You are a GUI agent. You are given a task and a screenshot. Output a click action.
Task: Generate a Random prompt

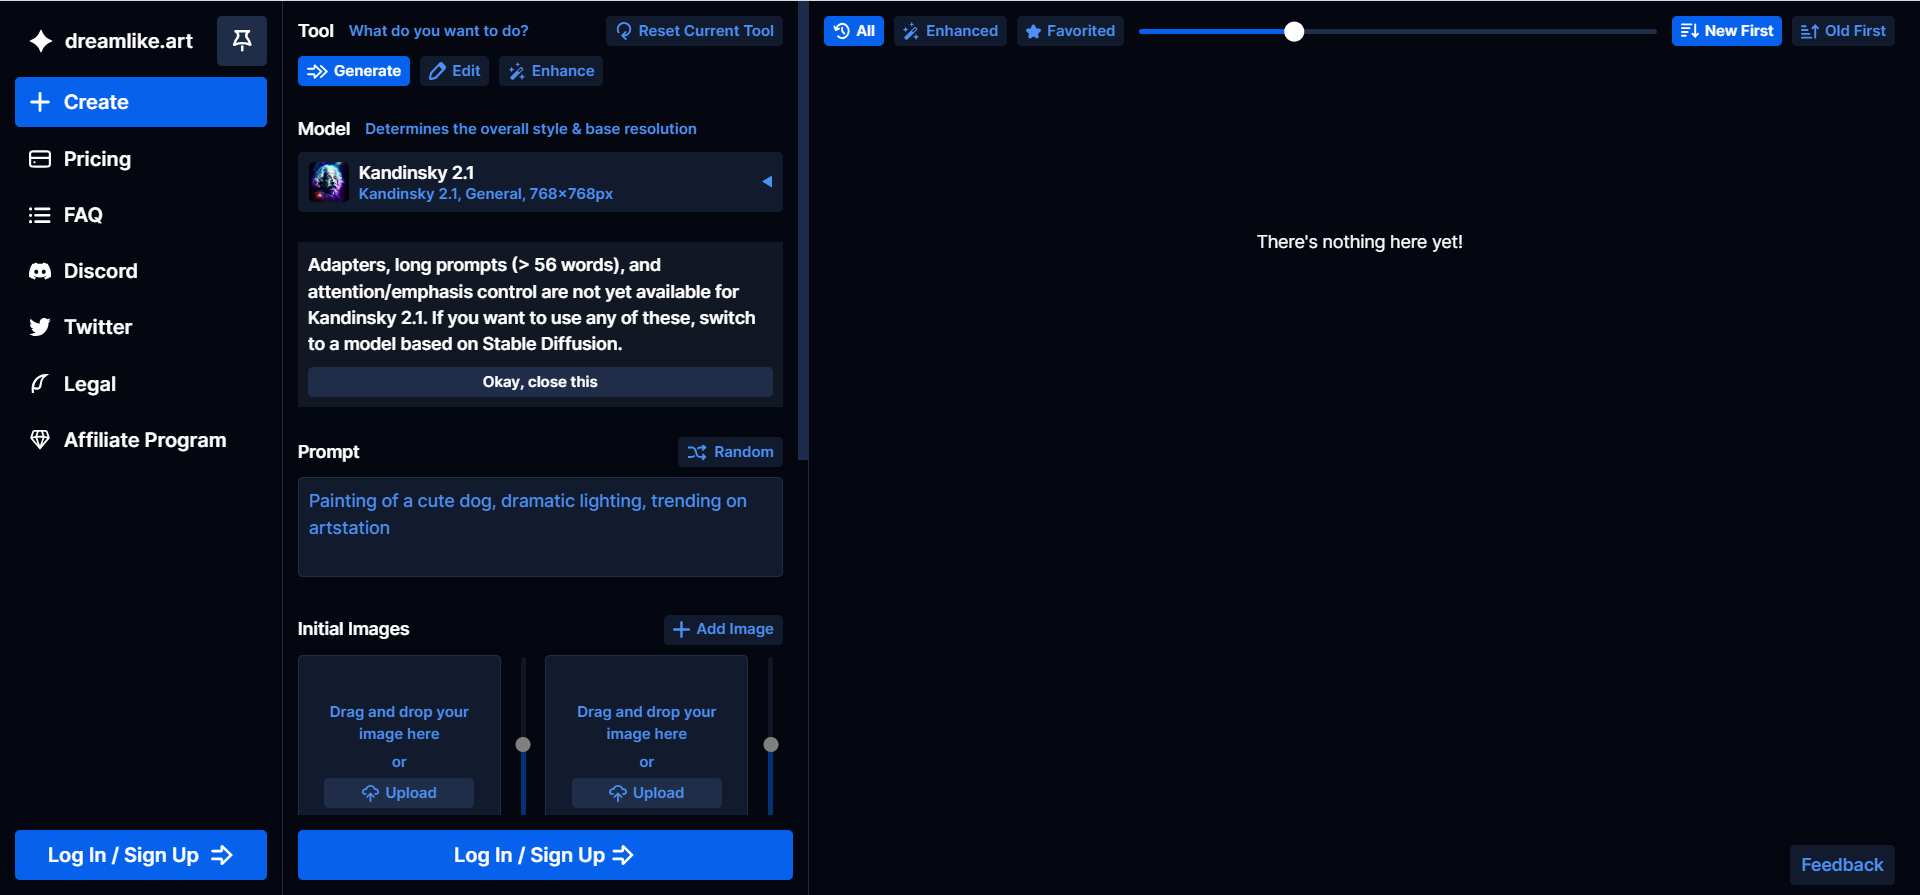pos(730,452)
